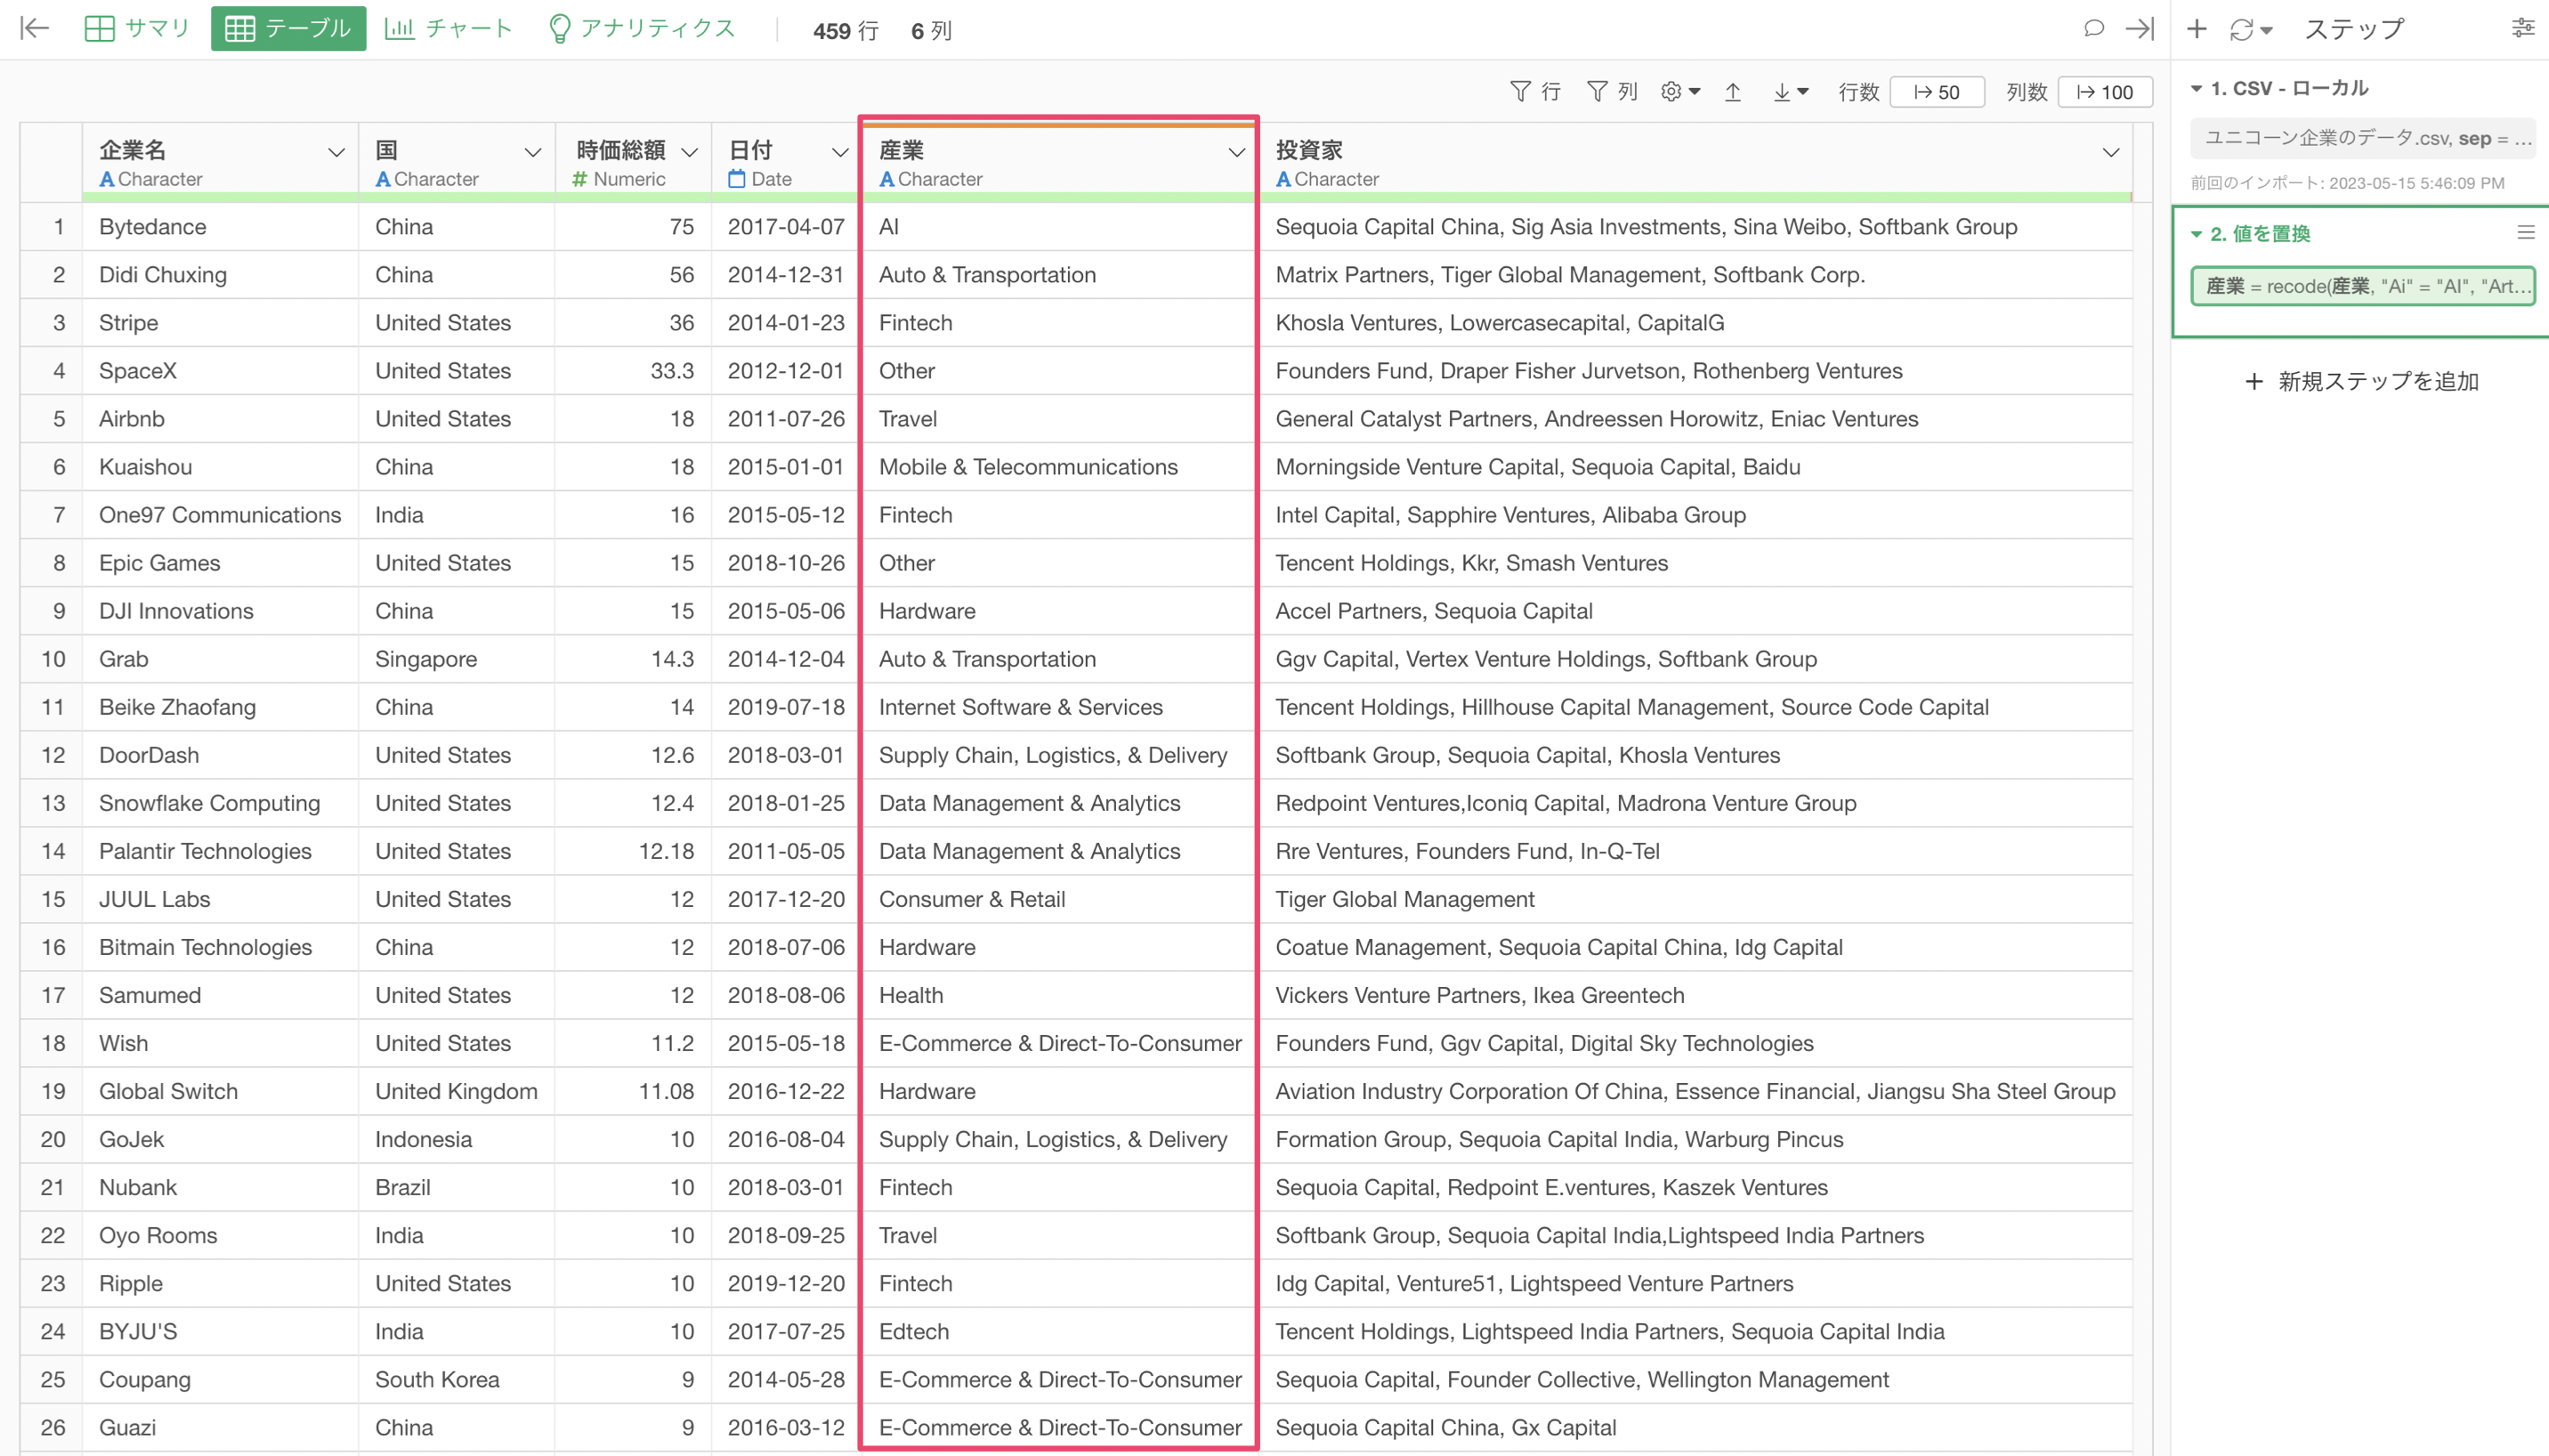Open the アナリティクス tab
Viewport: 2549px width, 1456px height.
[x=642, y=28]
